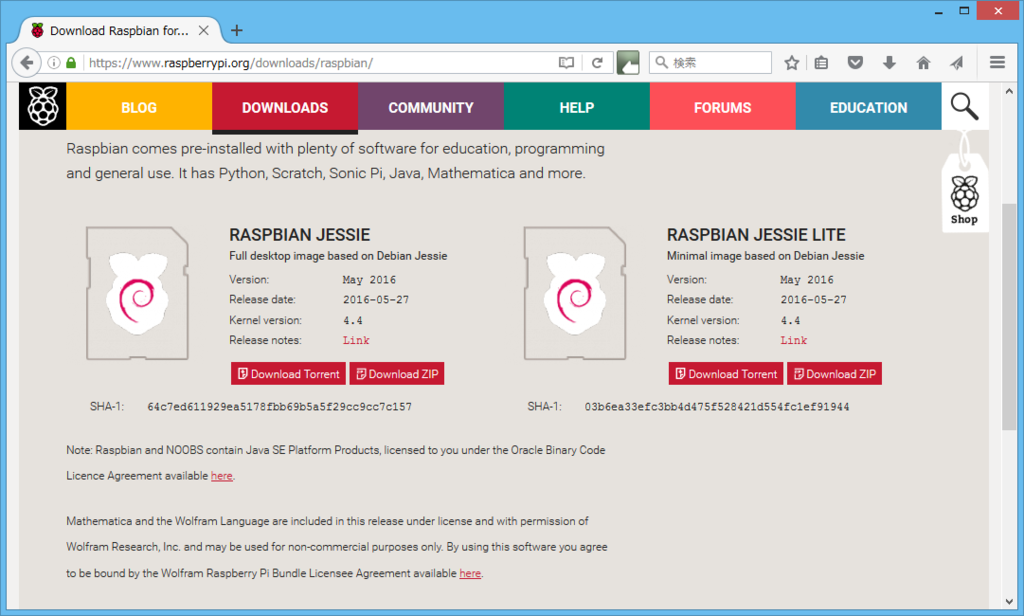Viewport: 1024px width, 616px height.
Task: Click Download ZIP for Raspbian Jessie Lite
Action: pyautogui.click(x=835, y=374)
